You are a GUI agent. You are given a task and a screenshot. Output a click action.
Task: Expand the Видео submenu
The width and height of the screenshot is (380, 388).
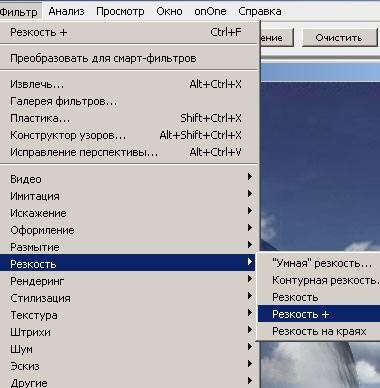tap(129, 179)
